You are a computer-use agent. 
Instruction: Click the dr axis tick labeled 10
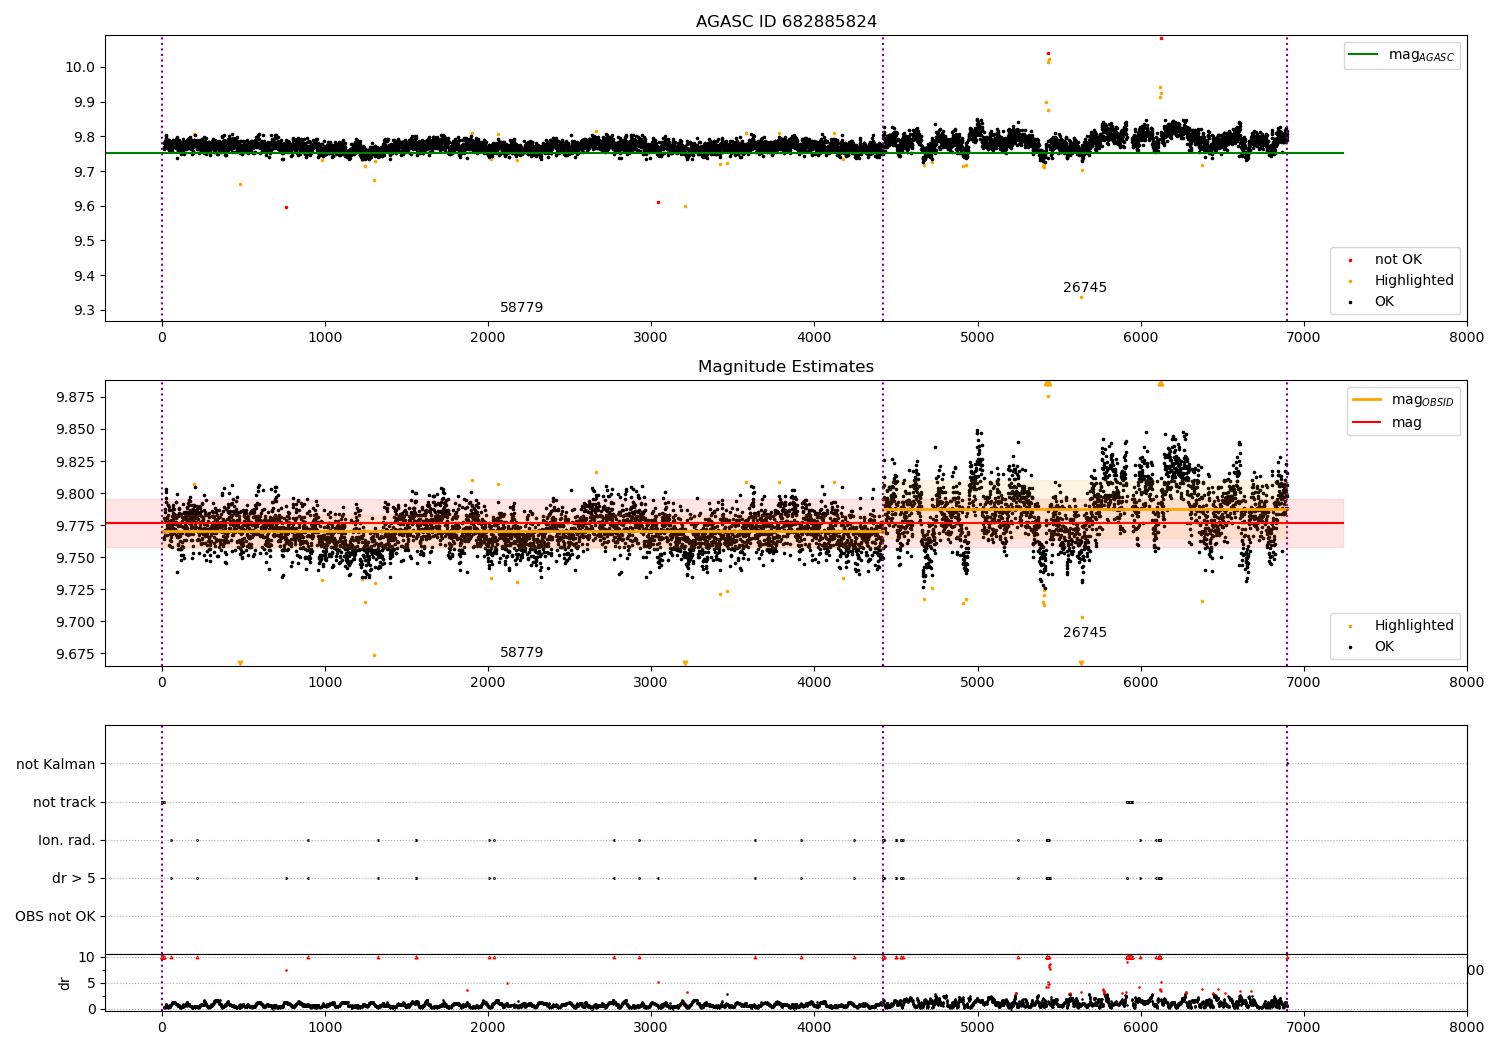click(x=87, y=958)
